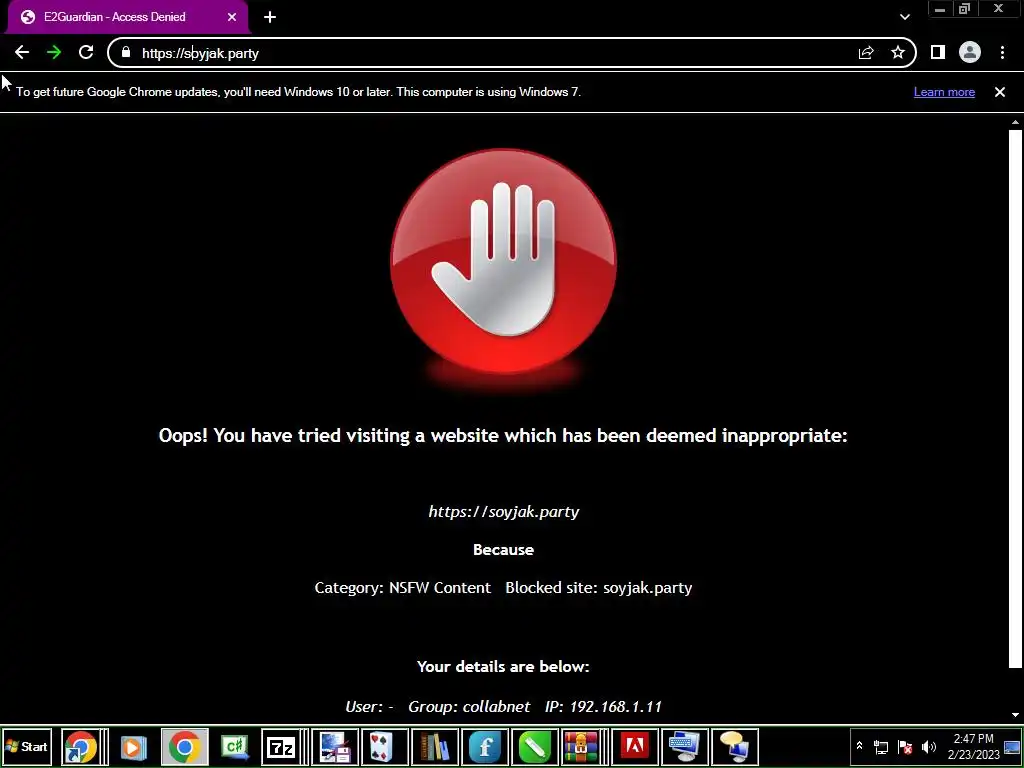Image resolution: width=1024 pixels, height=768 pixels.
Task: Open the books library application
Action: (434, 746)
